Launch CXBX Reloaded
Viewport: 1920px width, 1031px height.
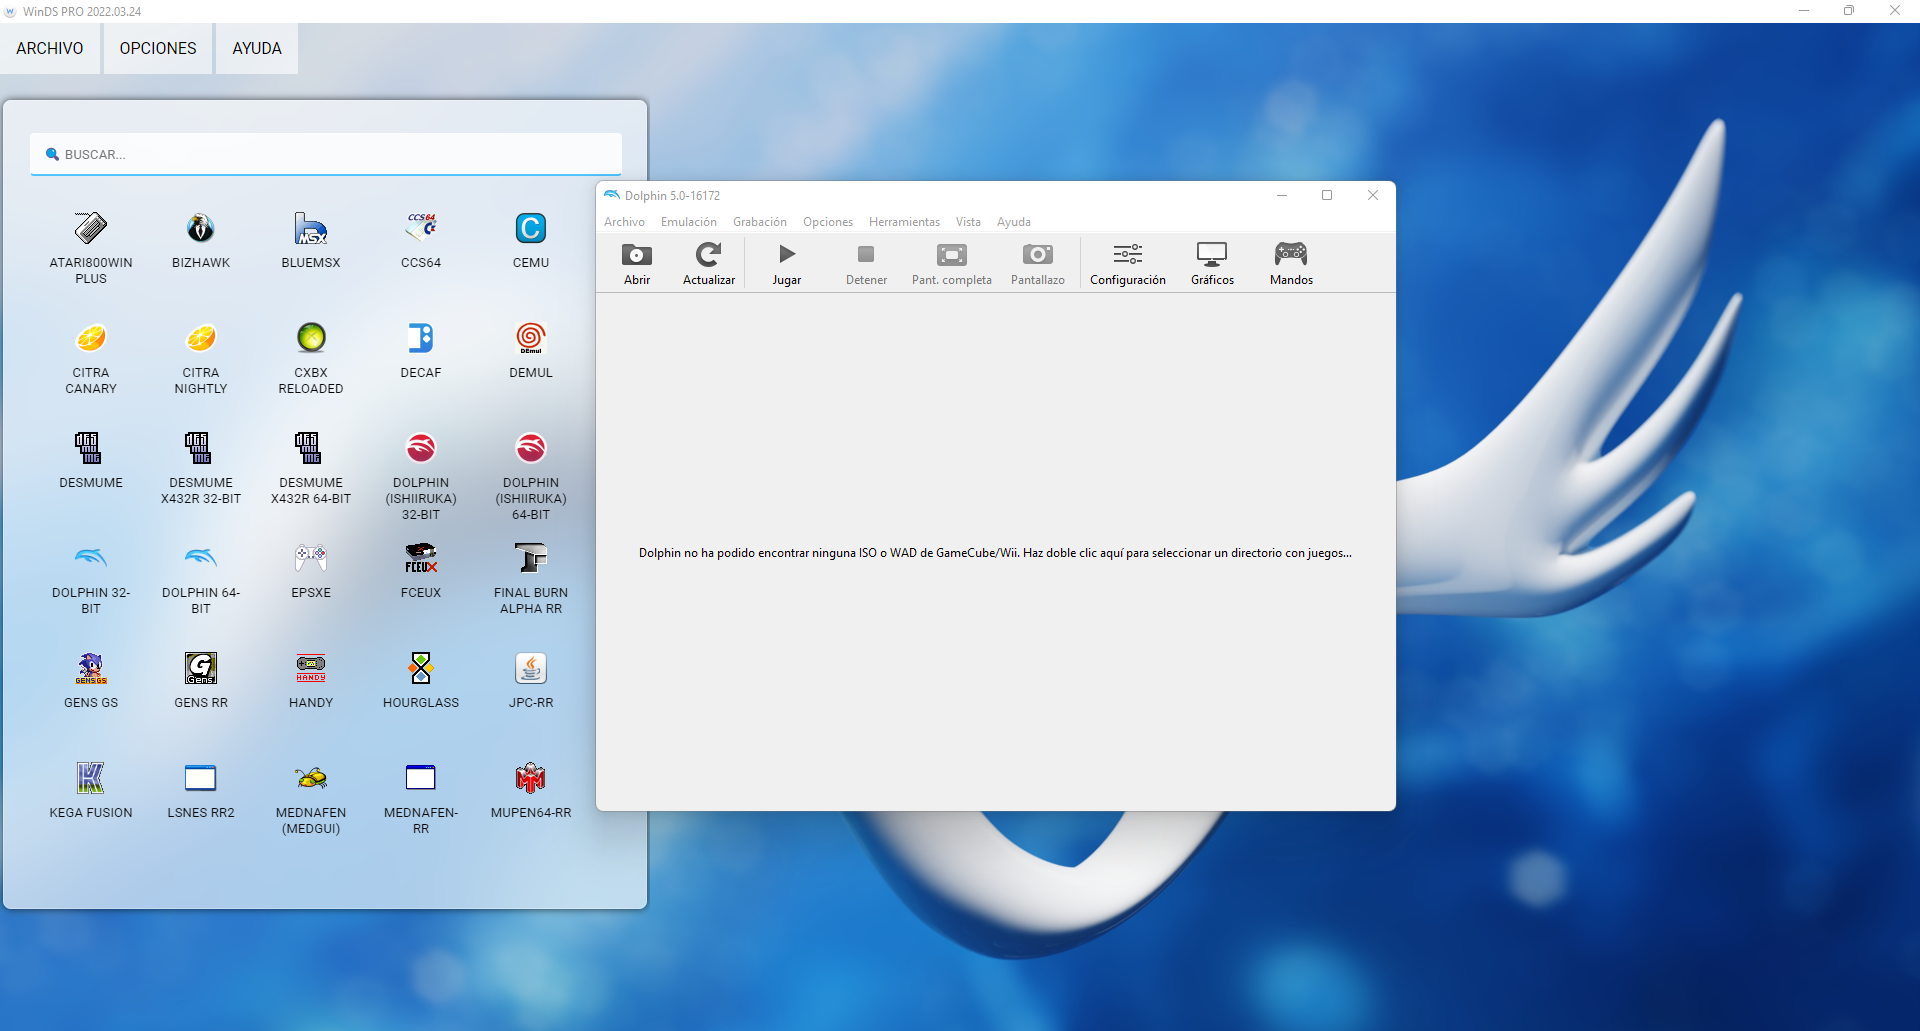click(311, 358)
